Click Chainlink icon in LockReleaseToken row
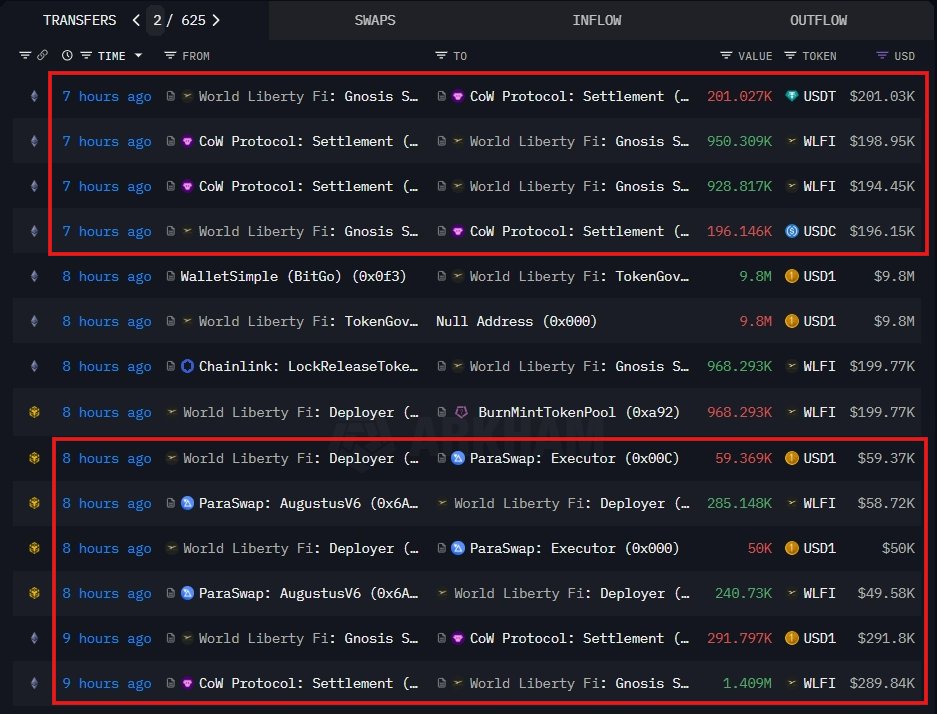937x714 pixels. click(x=187, y=366)
